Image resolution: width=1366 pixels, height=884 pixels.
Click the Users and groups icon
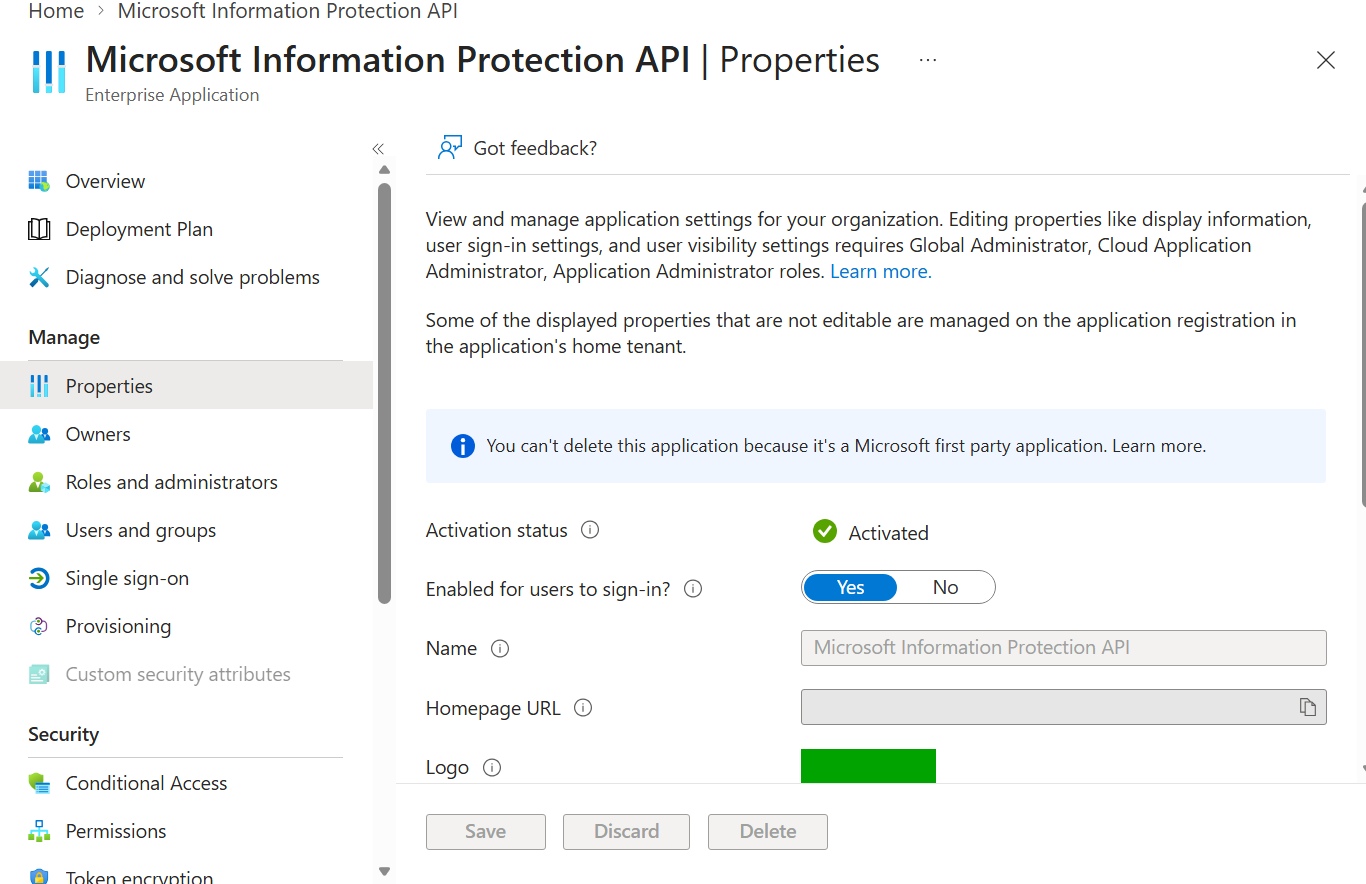39,530
